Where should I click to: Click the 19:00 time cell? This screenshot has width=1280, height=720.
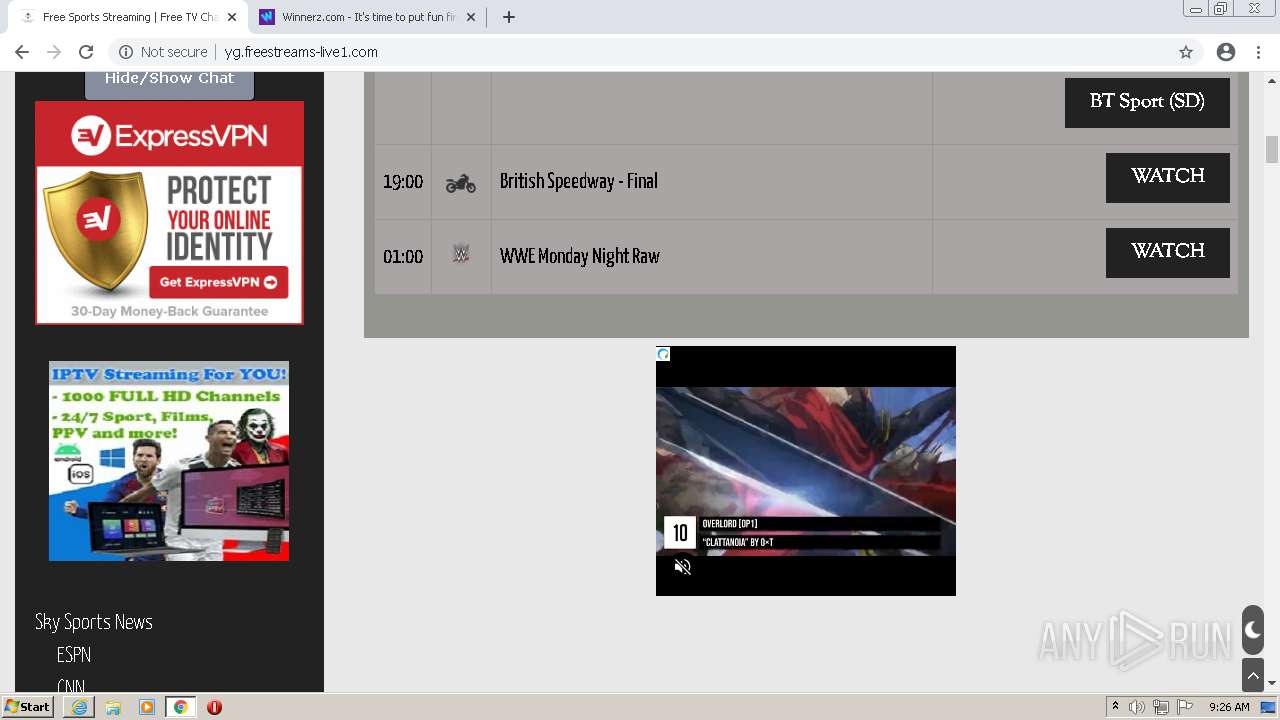[x=403, y=182]
